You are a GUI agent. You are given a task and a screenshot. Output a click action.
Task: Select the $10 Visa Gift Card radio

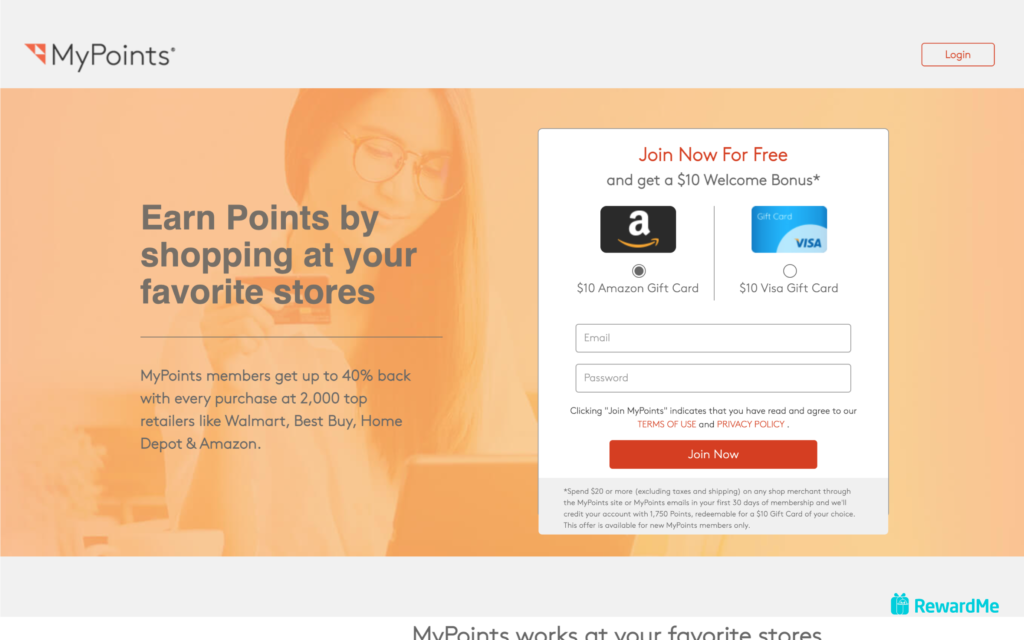pyautogui.click(x=790, y=270)
